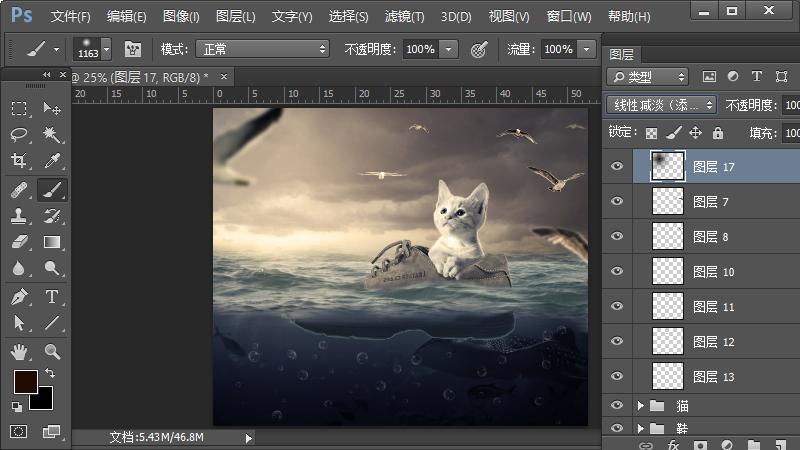
Task: Open the layer blend mode 线性减淡 dropdown
Action: pos(662,105)
